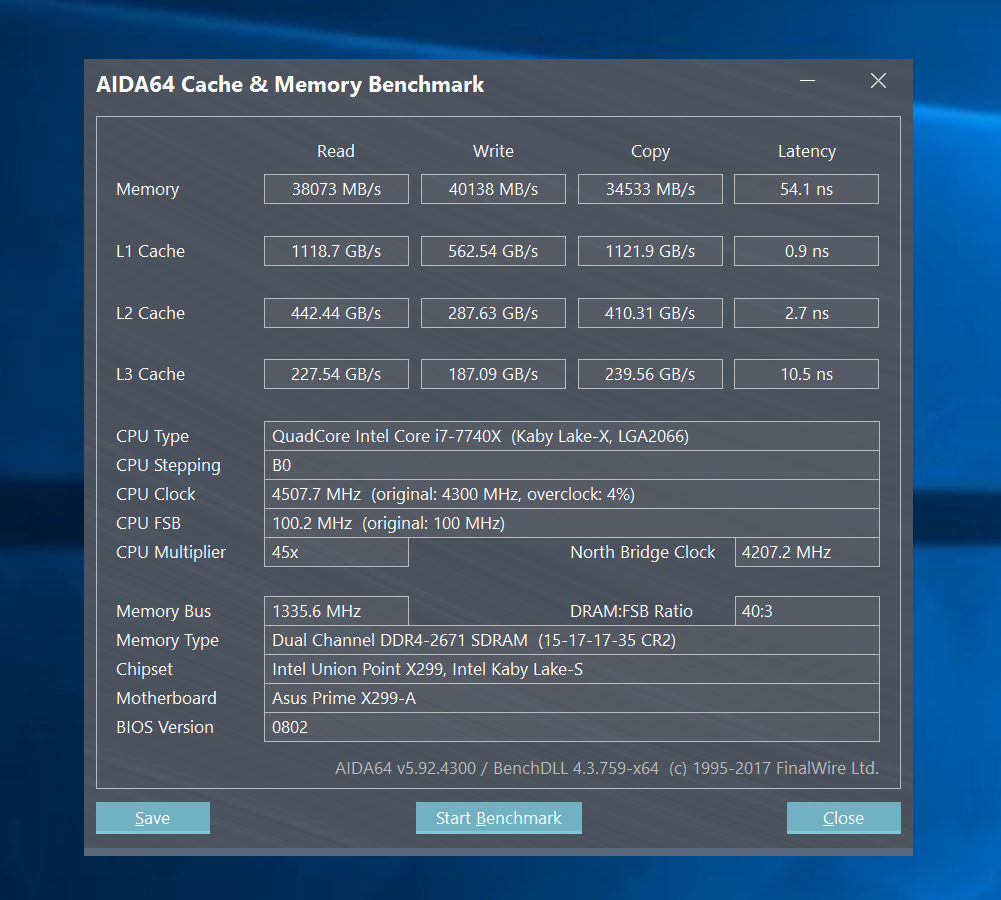
Task: Click L3 Cache Read 227.54 GB/s
Action: click(x=336, y=374)
